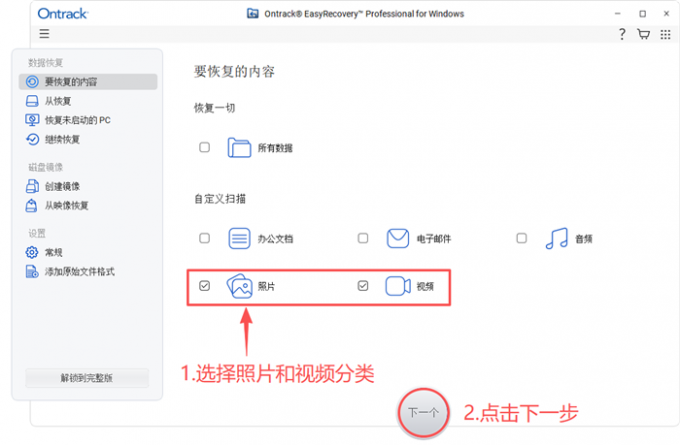
Task: Click the 从恢复 drive icon
Action: 32,101
